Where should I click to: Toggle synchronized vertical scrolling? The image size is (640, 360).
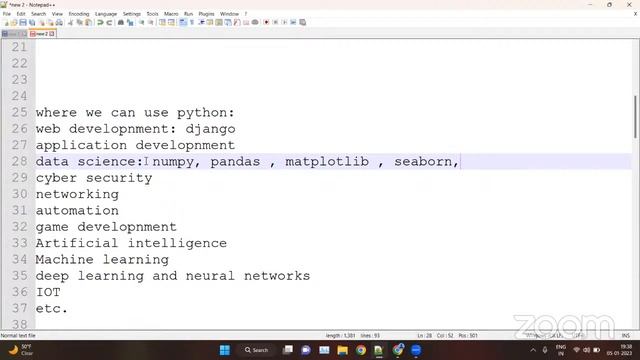tap(162, 22)
